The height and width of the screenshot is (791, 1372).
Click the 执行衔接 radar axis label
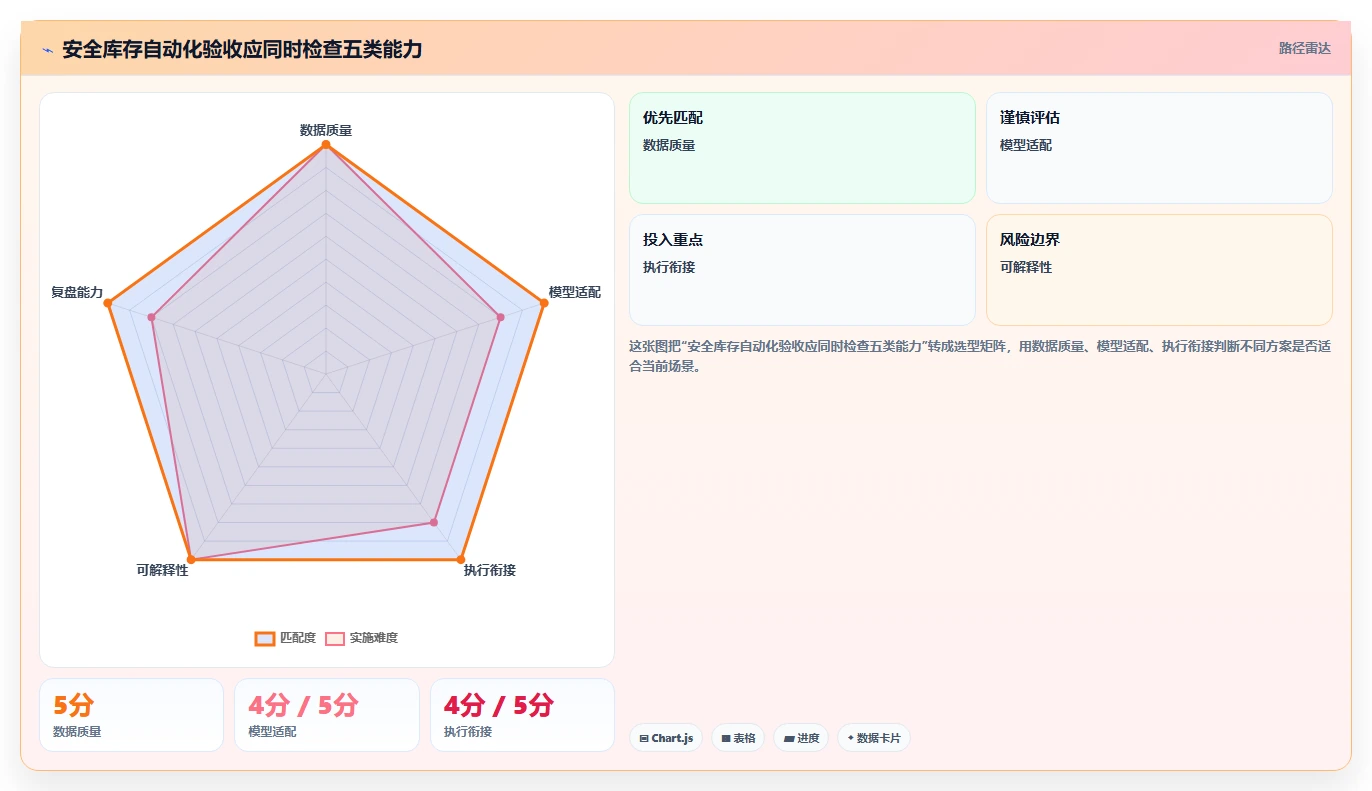coord(490,570)
